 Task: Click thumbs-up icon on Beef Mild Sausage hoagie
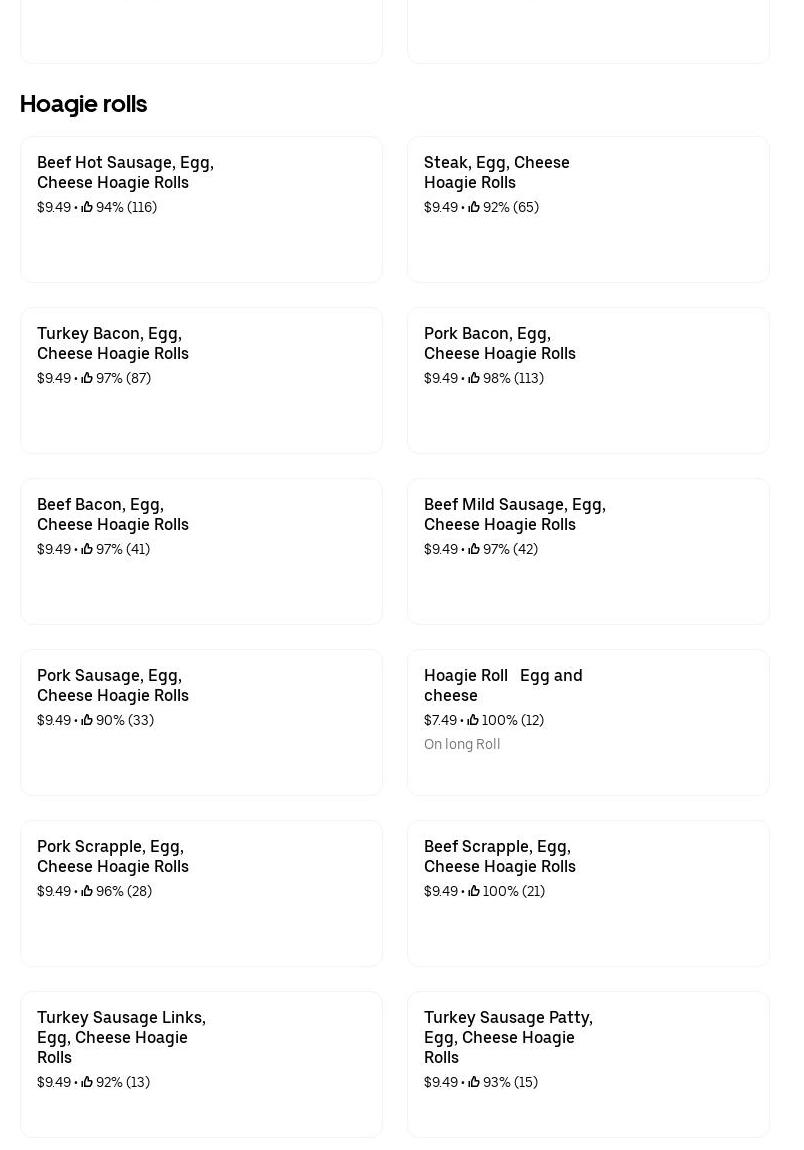474,549
